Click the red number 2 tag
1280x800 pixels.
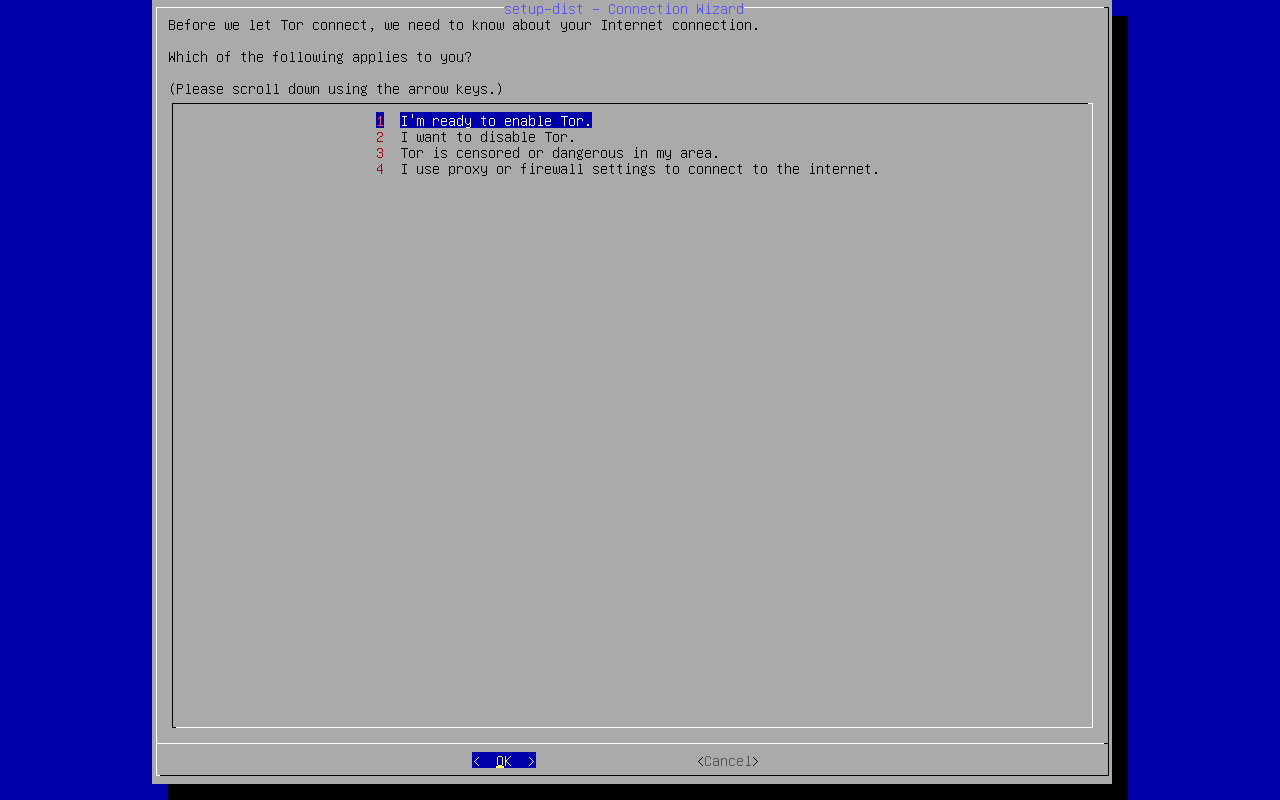[x=380, y=137]
